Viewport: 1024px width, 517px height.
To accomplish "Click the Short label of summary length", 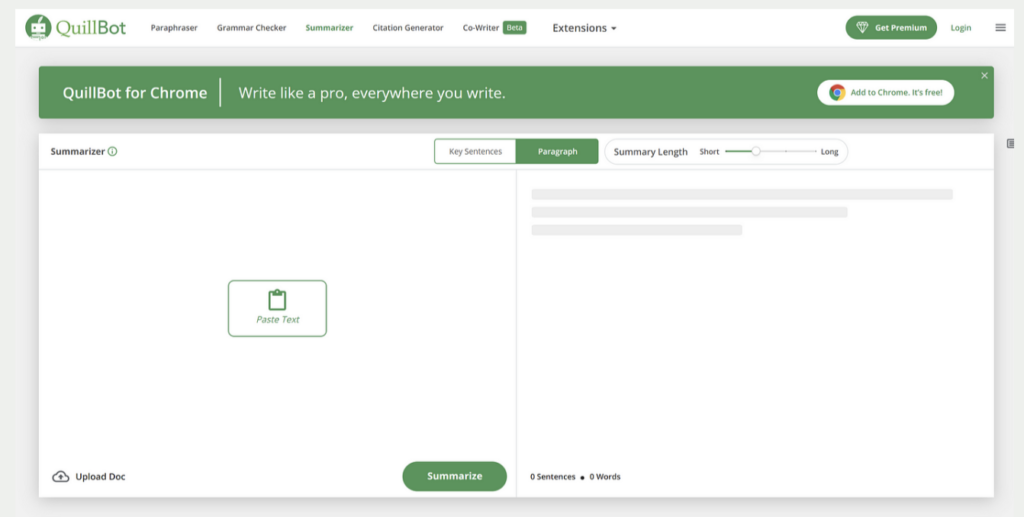I will pos(709,152).
